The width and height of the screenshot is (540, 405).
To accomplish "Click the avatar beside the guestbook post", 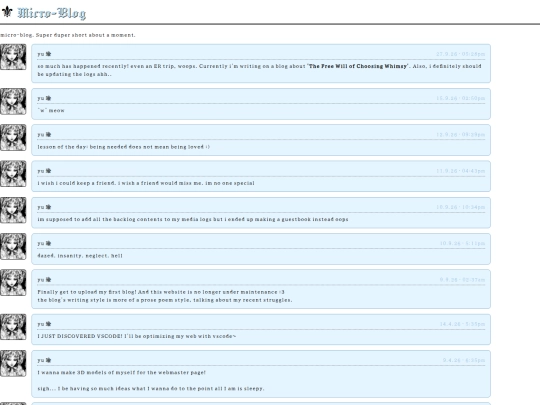I will pyautogui.click(x=13, y=210).
